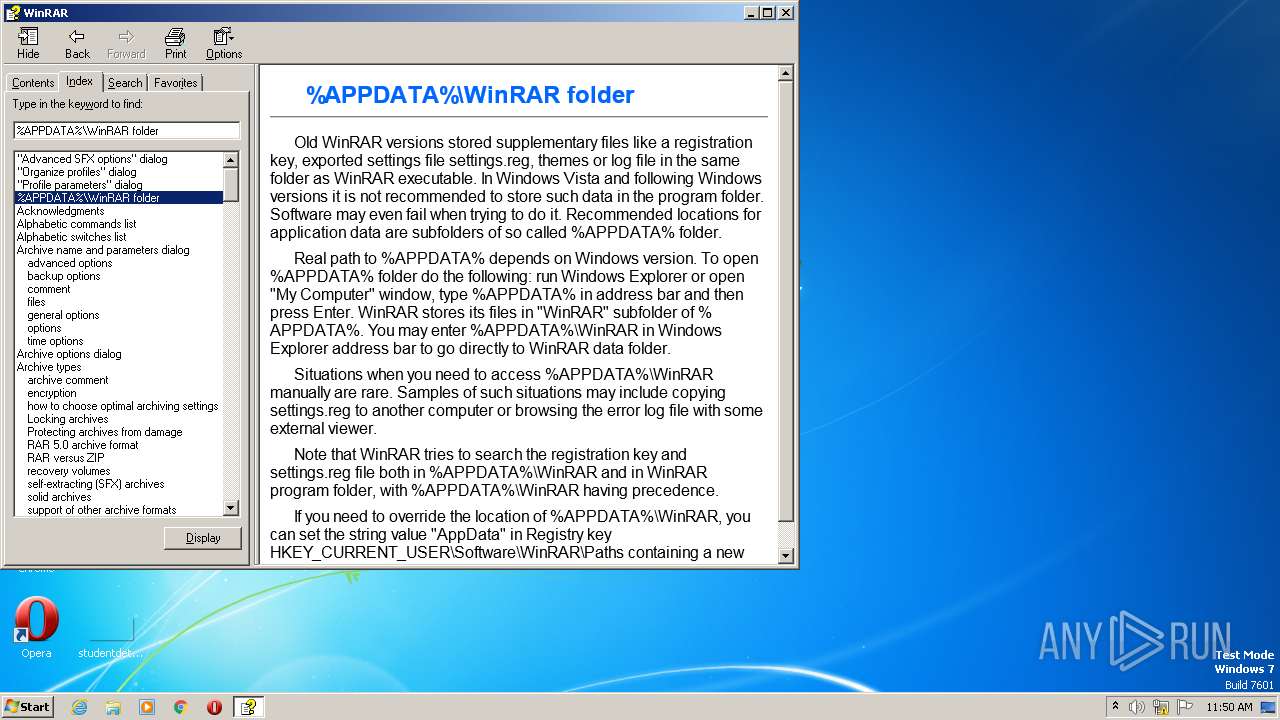
Task: Select "Organize profiles" dialog entry
Action: point(76,172)
